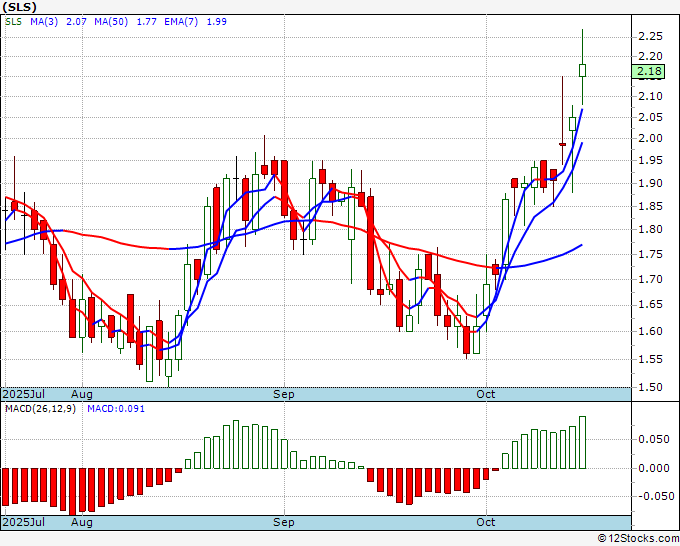Click the current price tag 2.18
The width and height of the screenshot is (680, 546).
click(x=648, y=71)
